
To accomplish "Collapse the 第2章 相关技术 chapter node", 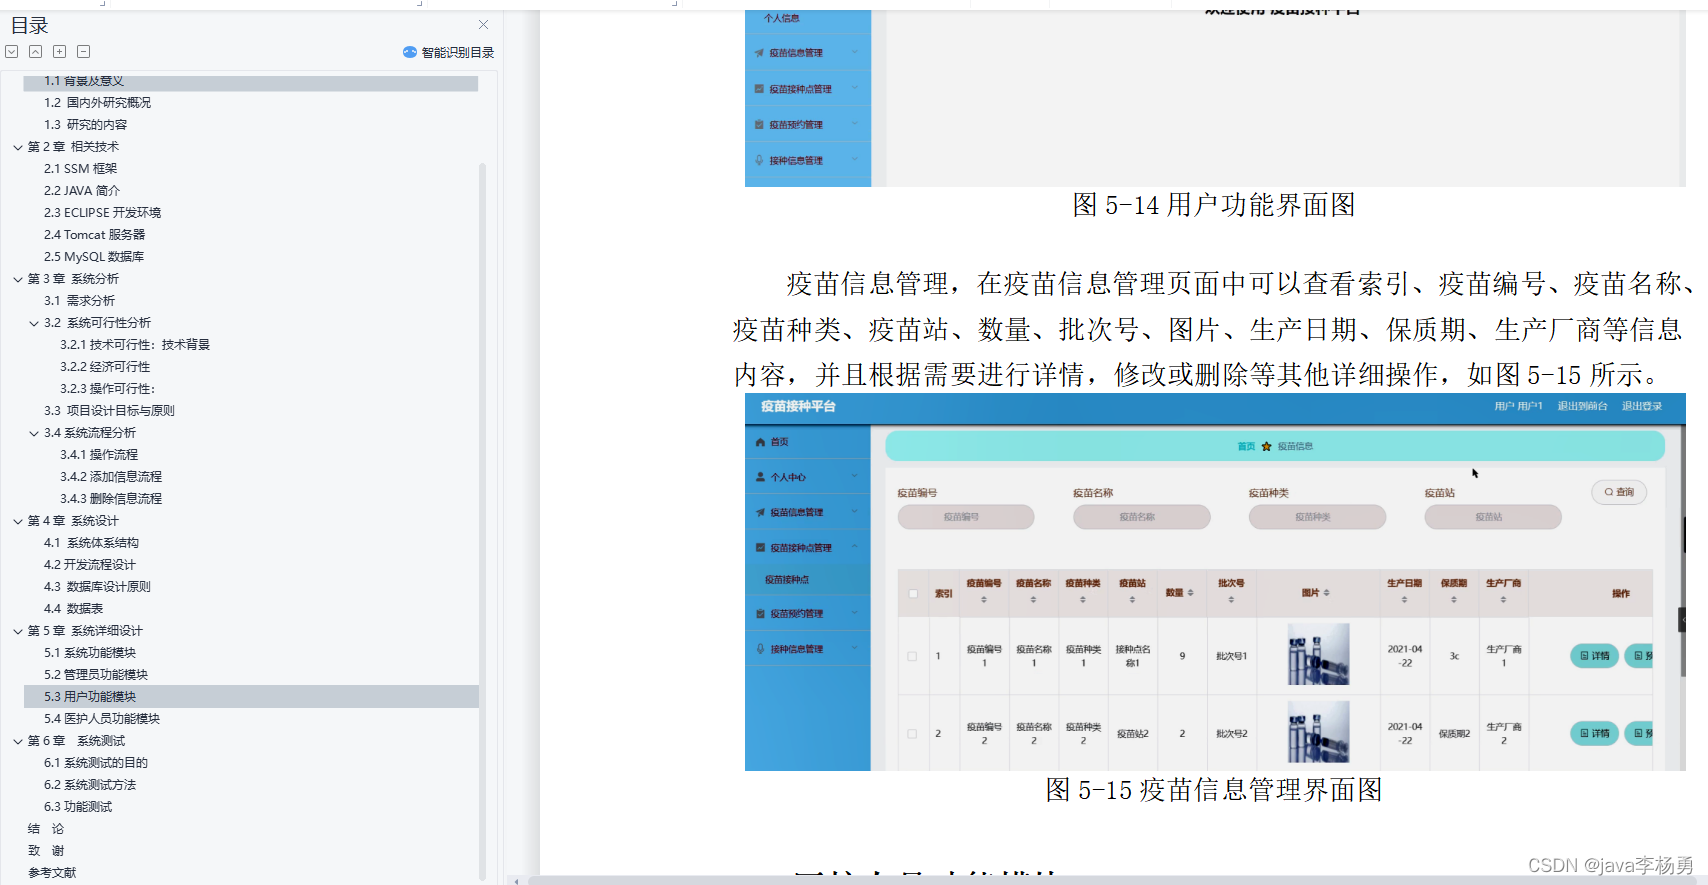I will [x=18, y=147].
